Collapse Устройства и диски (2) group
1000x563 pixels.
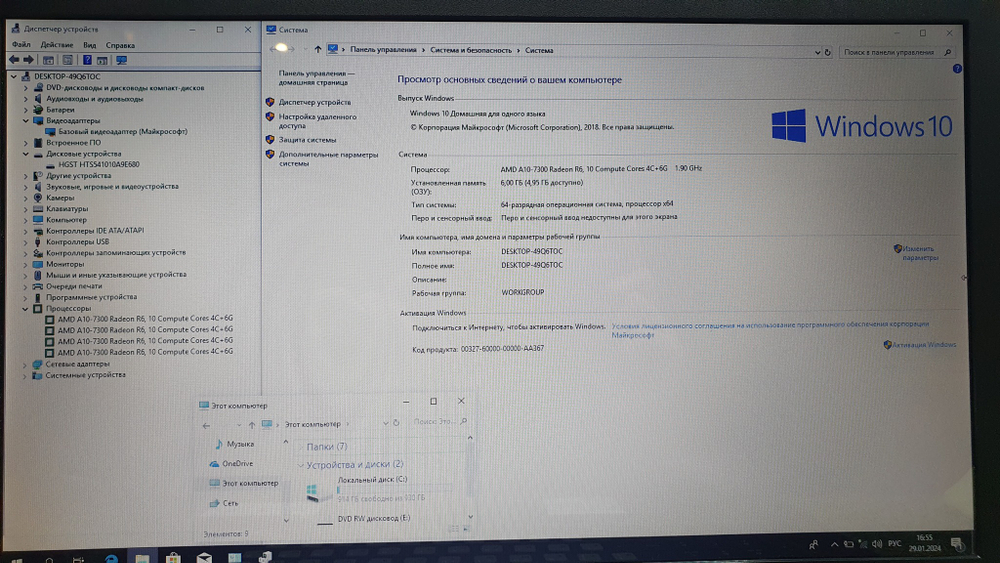pyautogui.click(x=300, y=465)
